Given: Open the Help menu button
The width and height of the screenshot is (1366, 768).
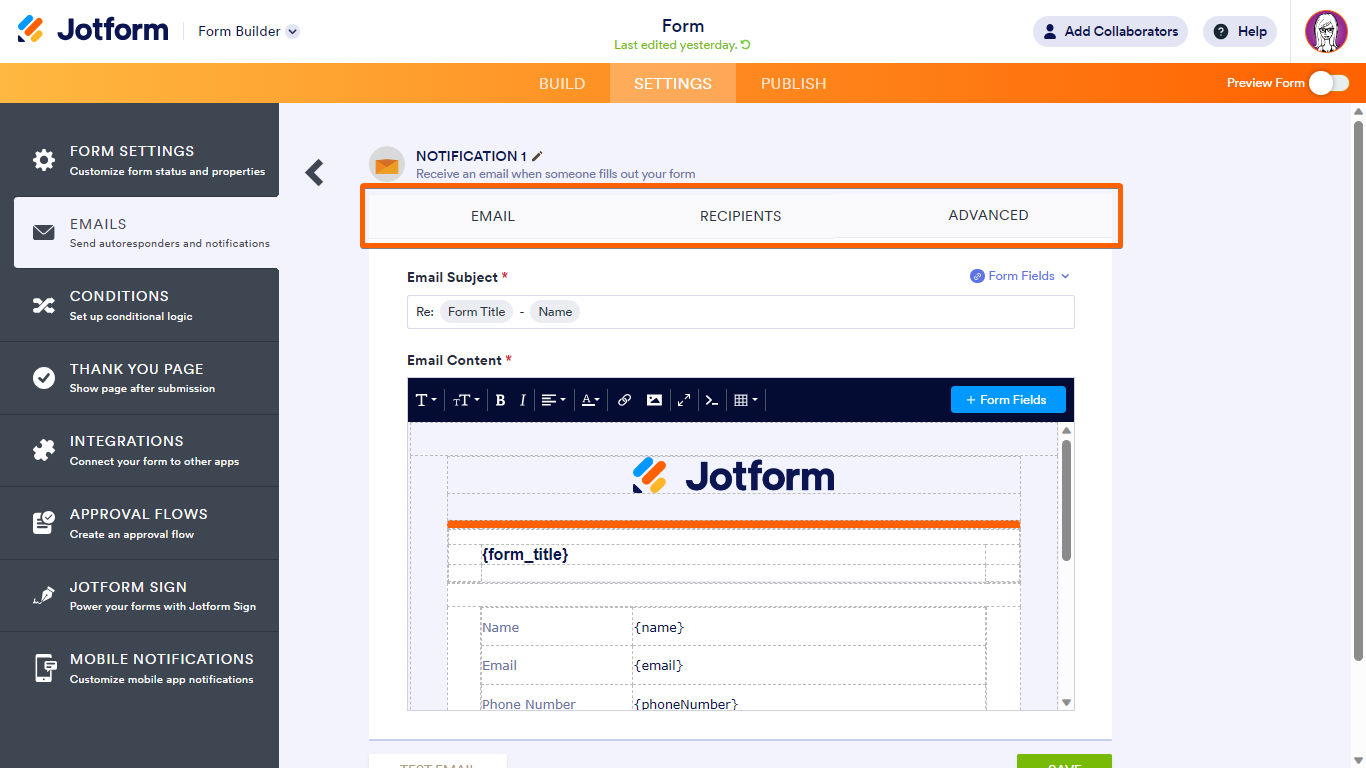Looking at the screenshot, I should (1240, 31).
